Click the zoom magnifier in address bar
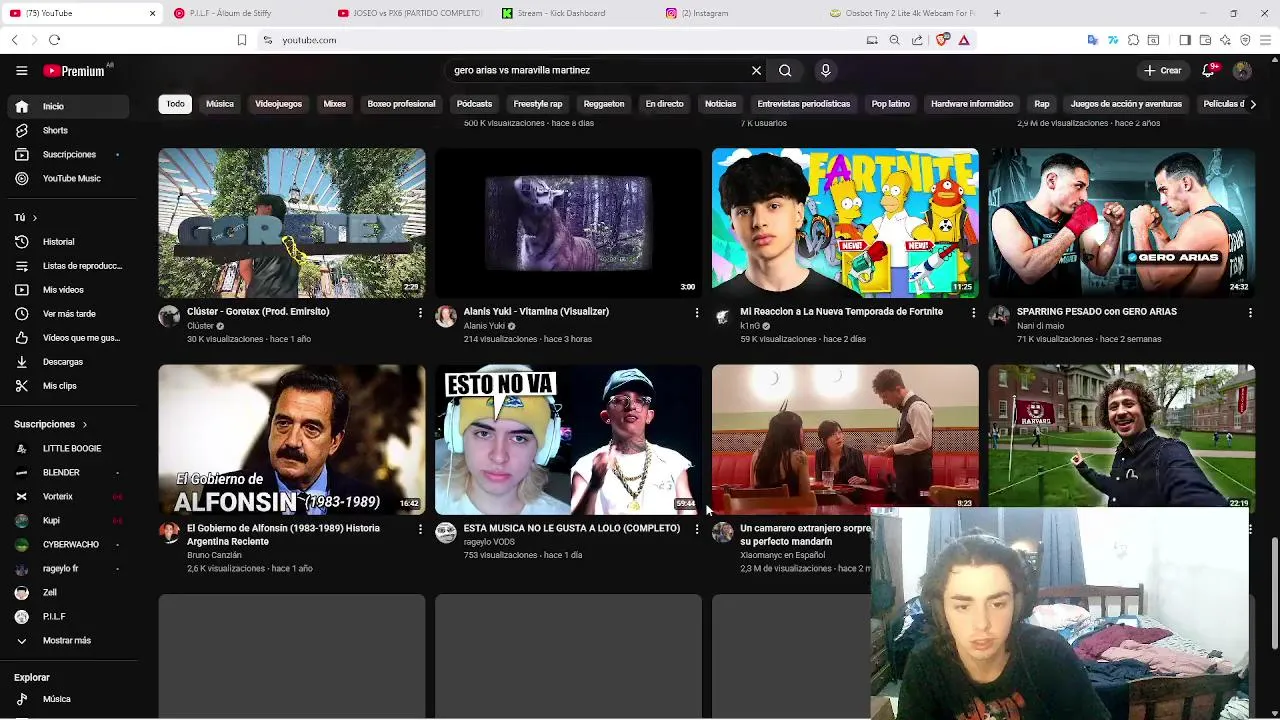The image size is (1280, 720). pyautogui.click(x=894, y=40)
